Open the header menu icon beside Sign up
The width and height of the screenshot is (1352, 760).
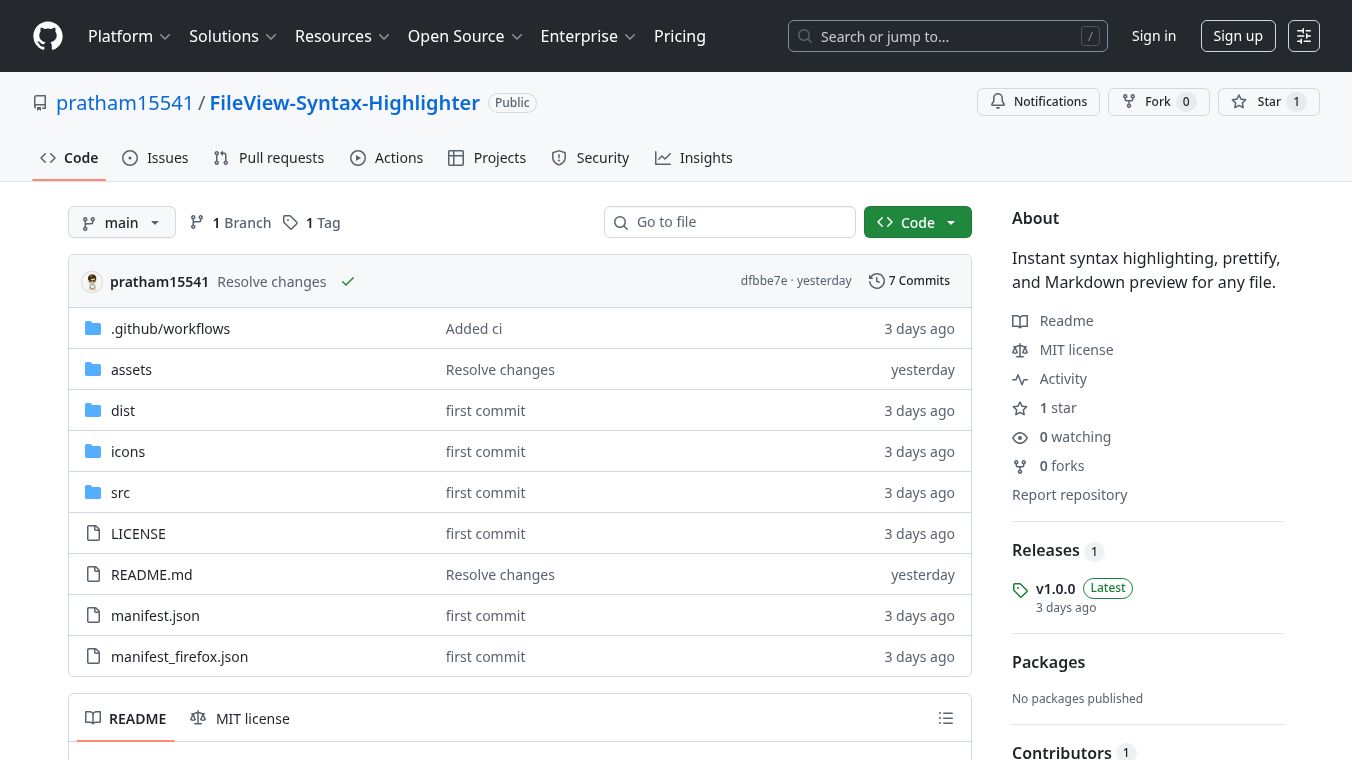[x=1303, y=36]
